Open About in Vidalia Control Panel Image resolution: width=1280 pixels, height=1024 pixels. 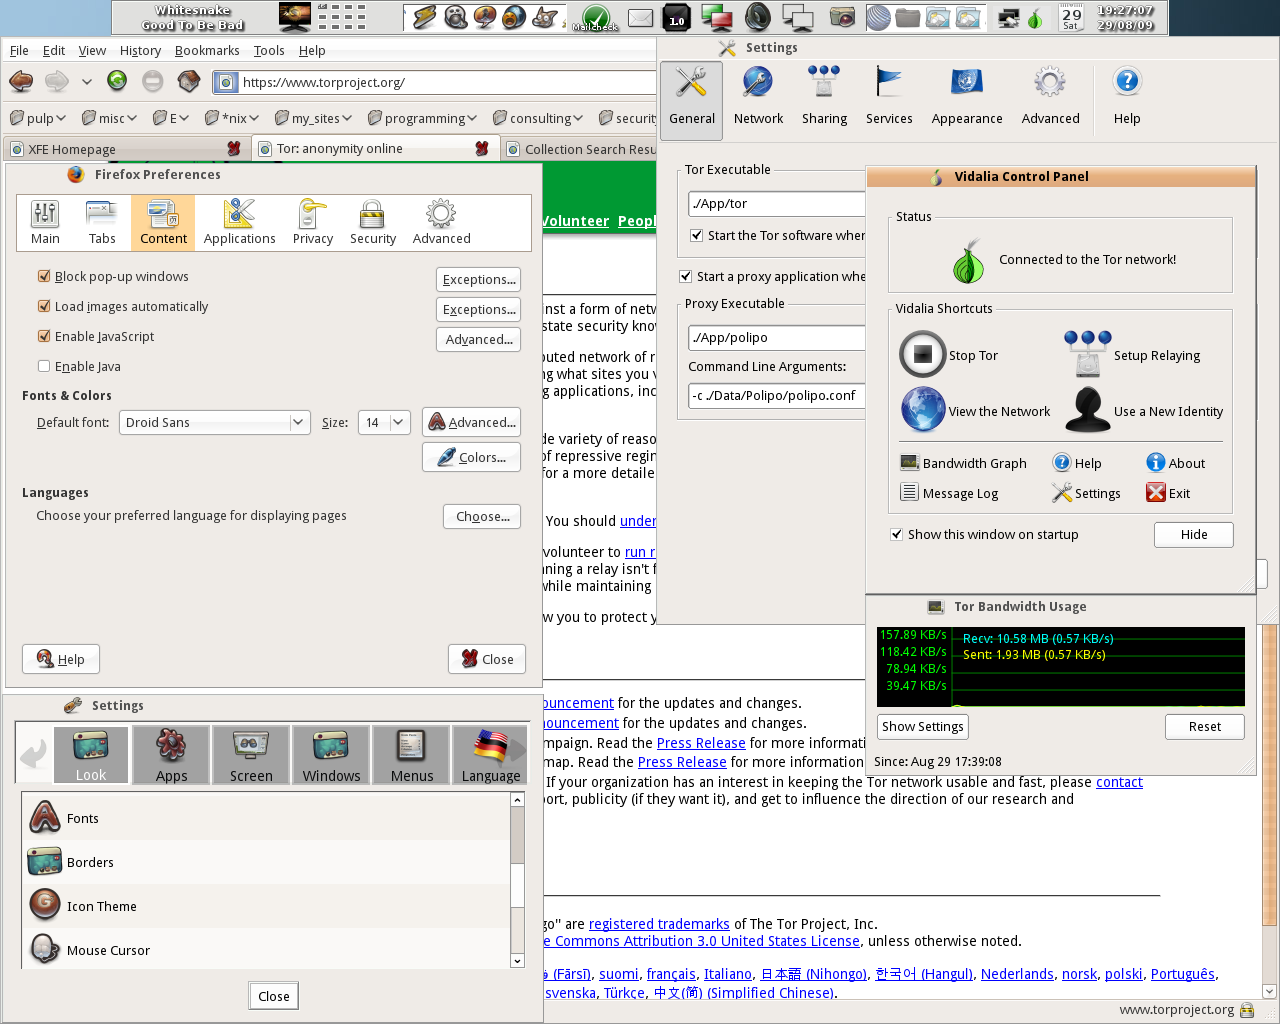pyautogui.click(x=1175, y=463)
